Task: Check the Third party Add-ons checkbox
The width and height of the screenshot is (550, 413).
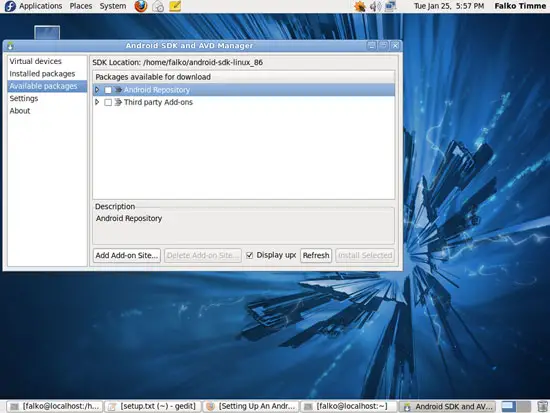Action: click(x=108, y=102)
